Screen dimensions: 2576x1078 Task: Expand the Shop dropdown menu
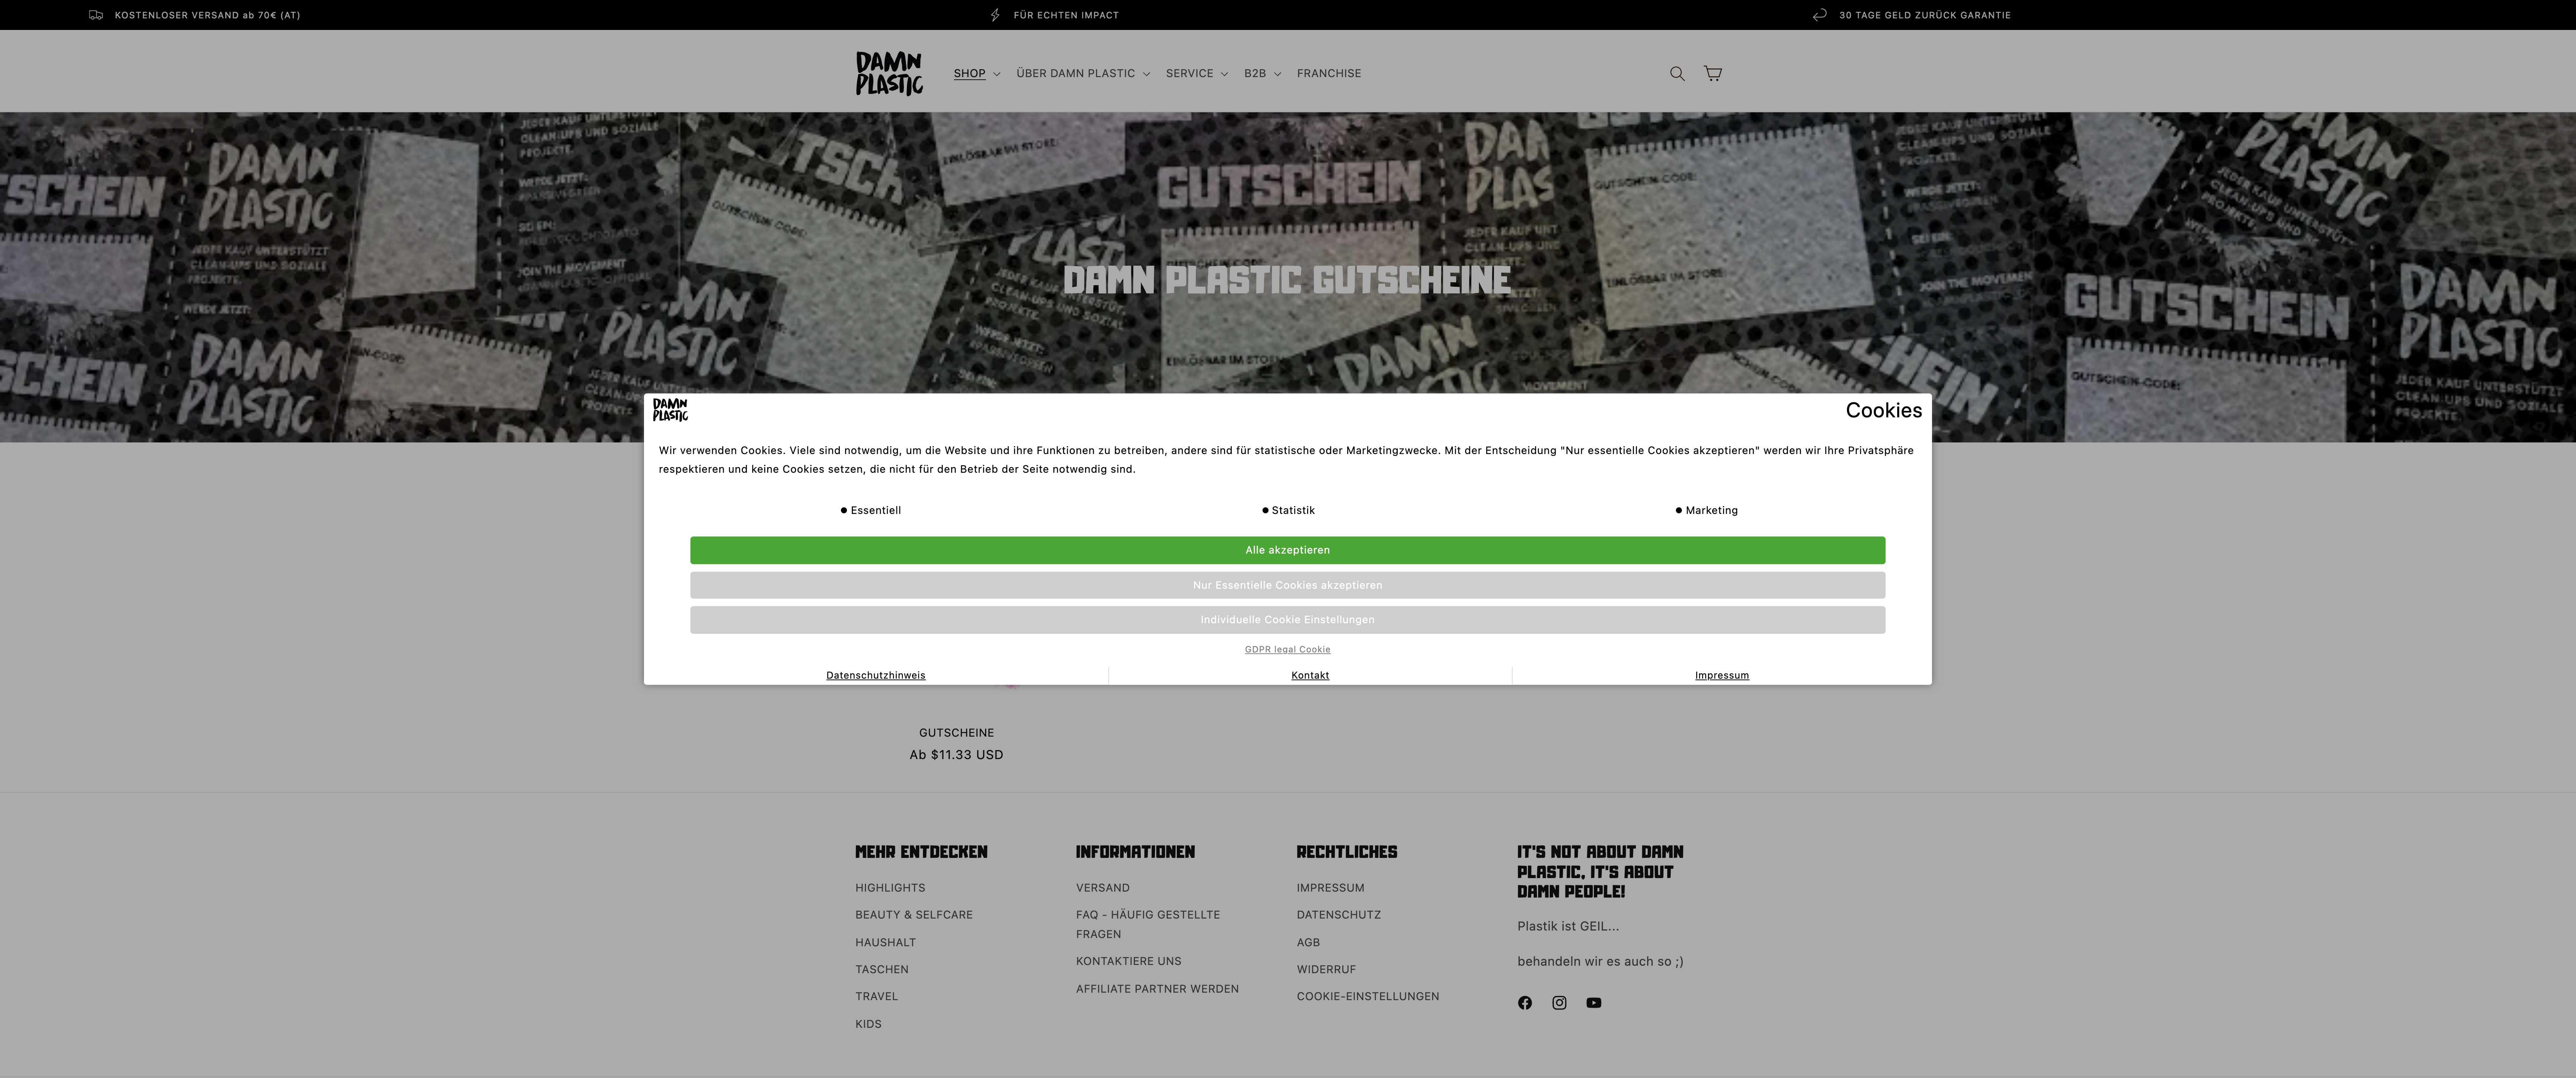976,73
